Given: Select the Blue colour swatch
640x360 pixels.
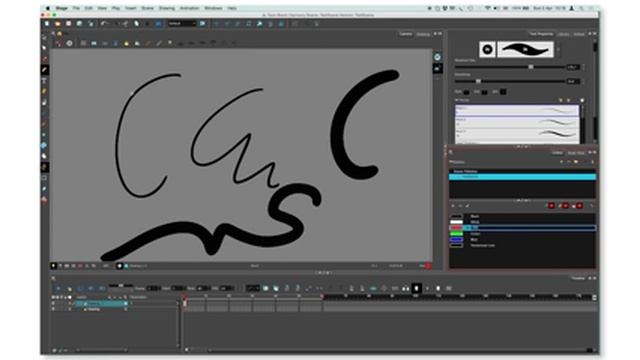Looking at the screenshot, I should tap(456, 240).
